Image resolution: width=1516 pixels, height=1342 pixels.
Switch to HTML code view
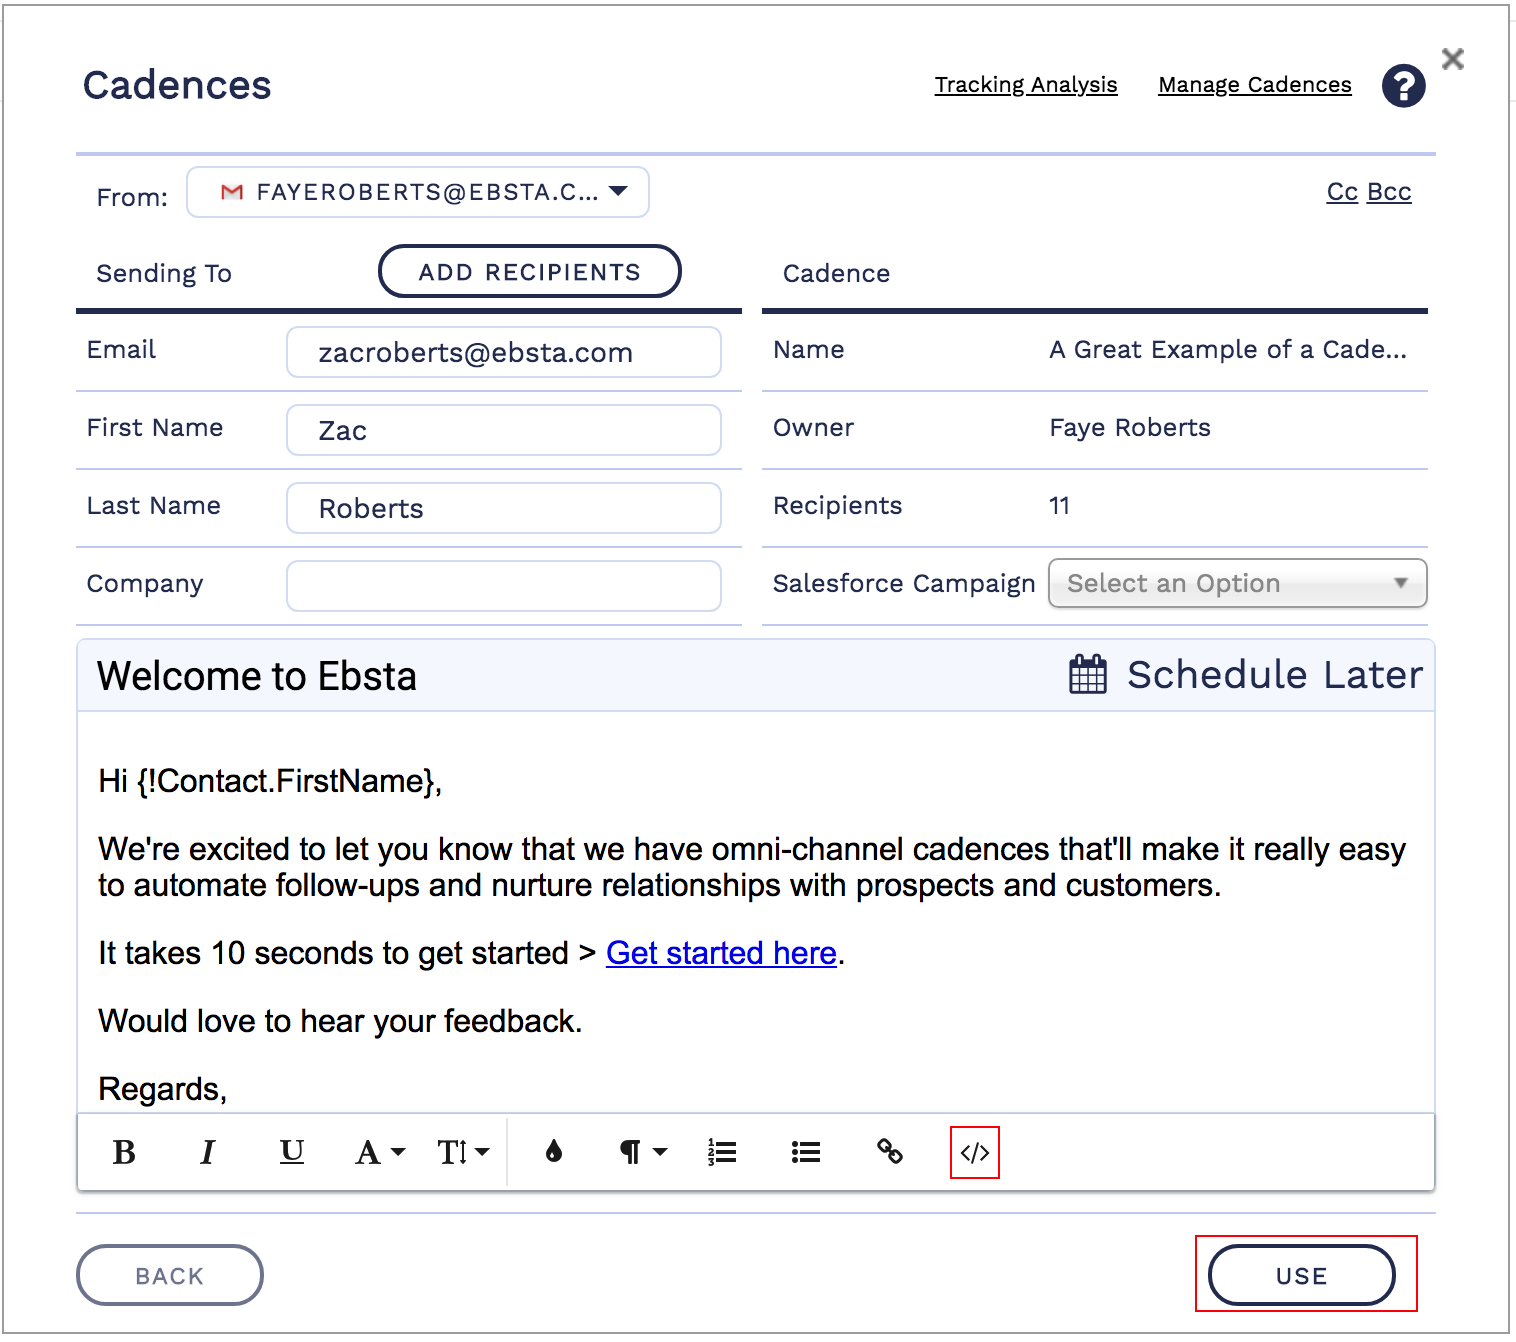974,1153
